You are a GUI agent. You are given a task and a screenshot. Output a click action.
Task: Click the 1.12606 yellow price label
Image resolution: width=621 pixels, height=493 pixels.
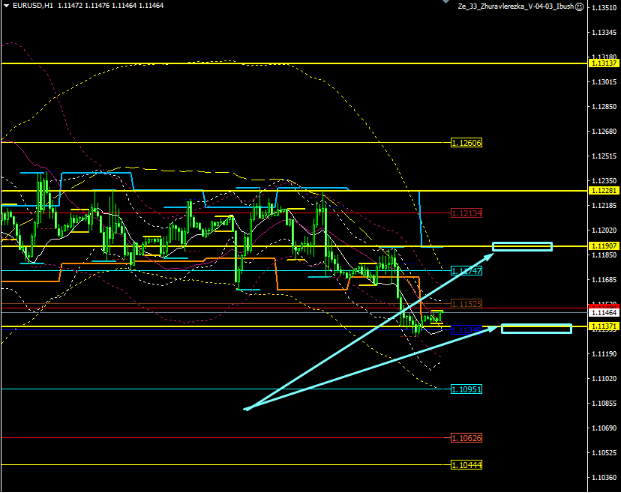(x=466, y=143)
